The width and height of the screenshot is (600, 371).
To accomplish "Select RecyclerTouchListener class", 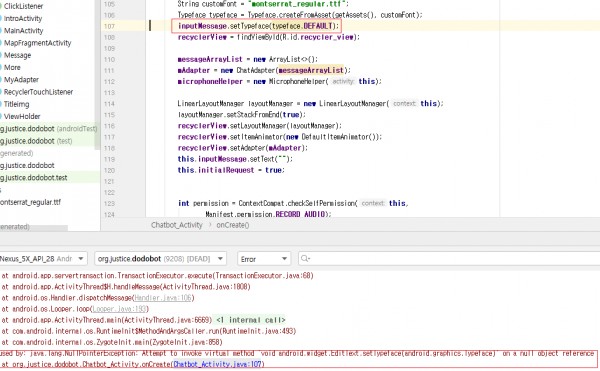I will pyautogui.click(x=38, y=92).
